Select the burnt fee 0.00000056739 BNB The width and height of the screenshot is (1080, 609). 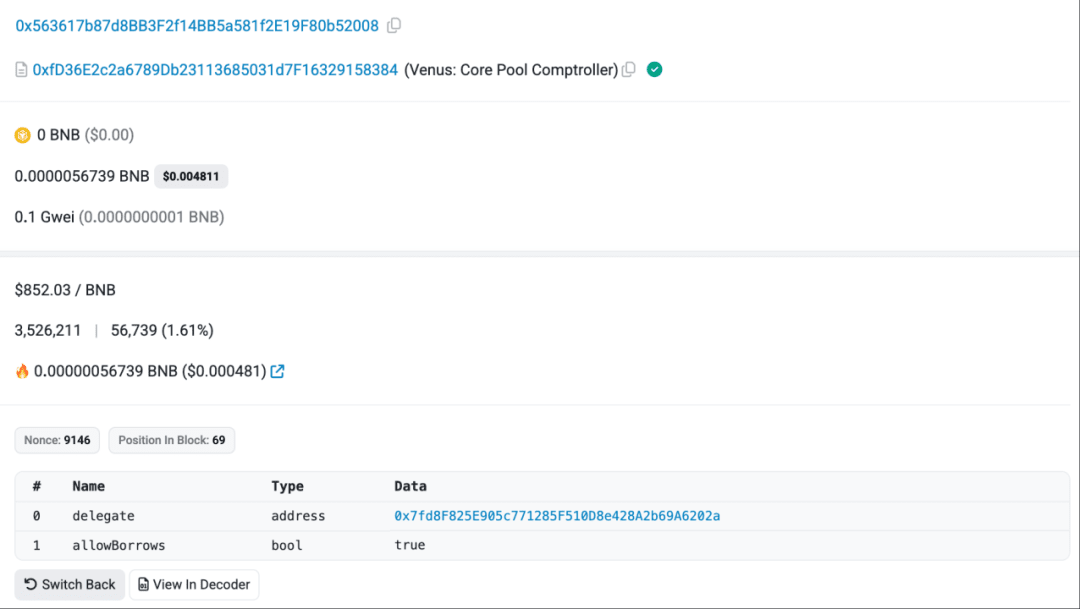click(105, 371)
